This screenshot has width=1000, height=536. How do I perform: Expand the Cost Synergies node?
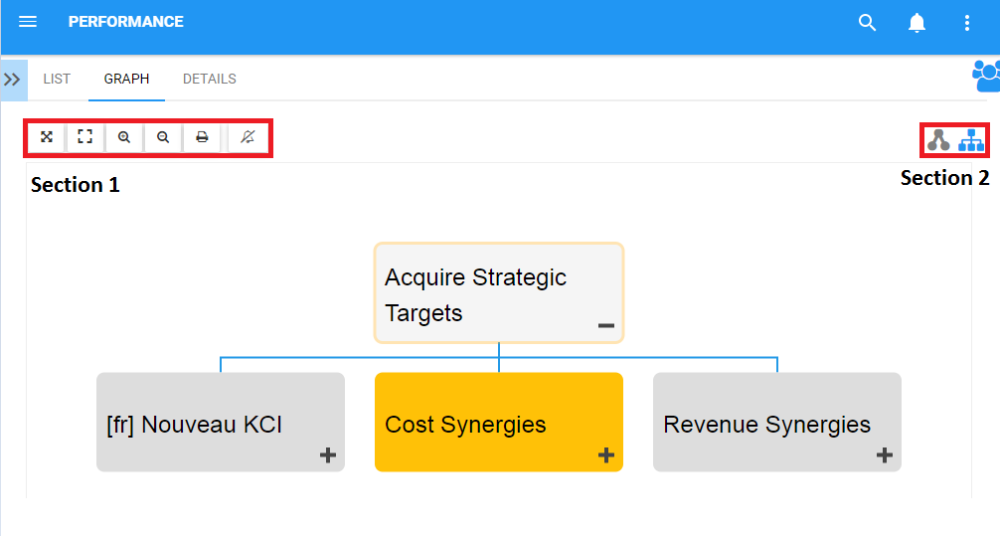point(605,456)
